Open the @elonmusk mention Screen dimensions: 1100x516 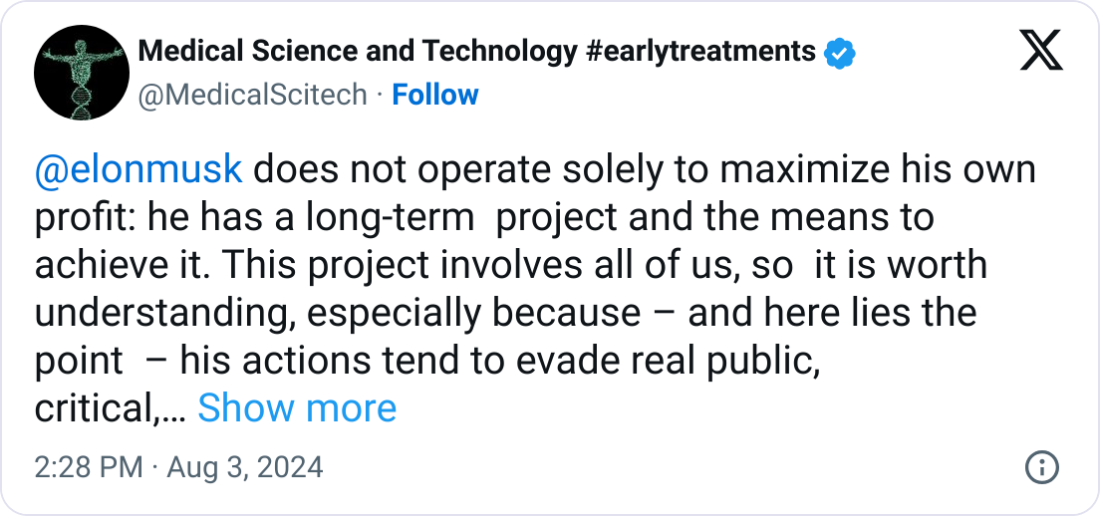pyautogui.click(x=138, y=170)
